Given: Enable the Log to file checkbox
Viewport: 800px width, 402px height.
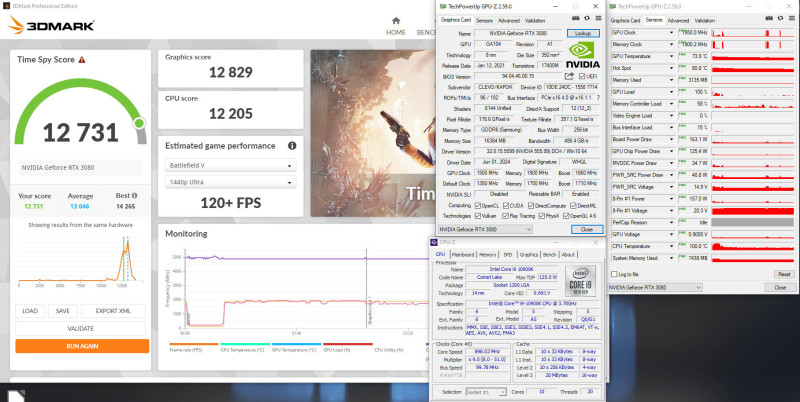Looking at the screenshot, I should (x=614, y=274).
